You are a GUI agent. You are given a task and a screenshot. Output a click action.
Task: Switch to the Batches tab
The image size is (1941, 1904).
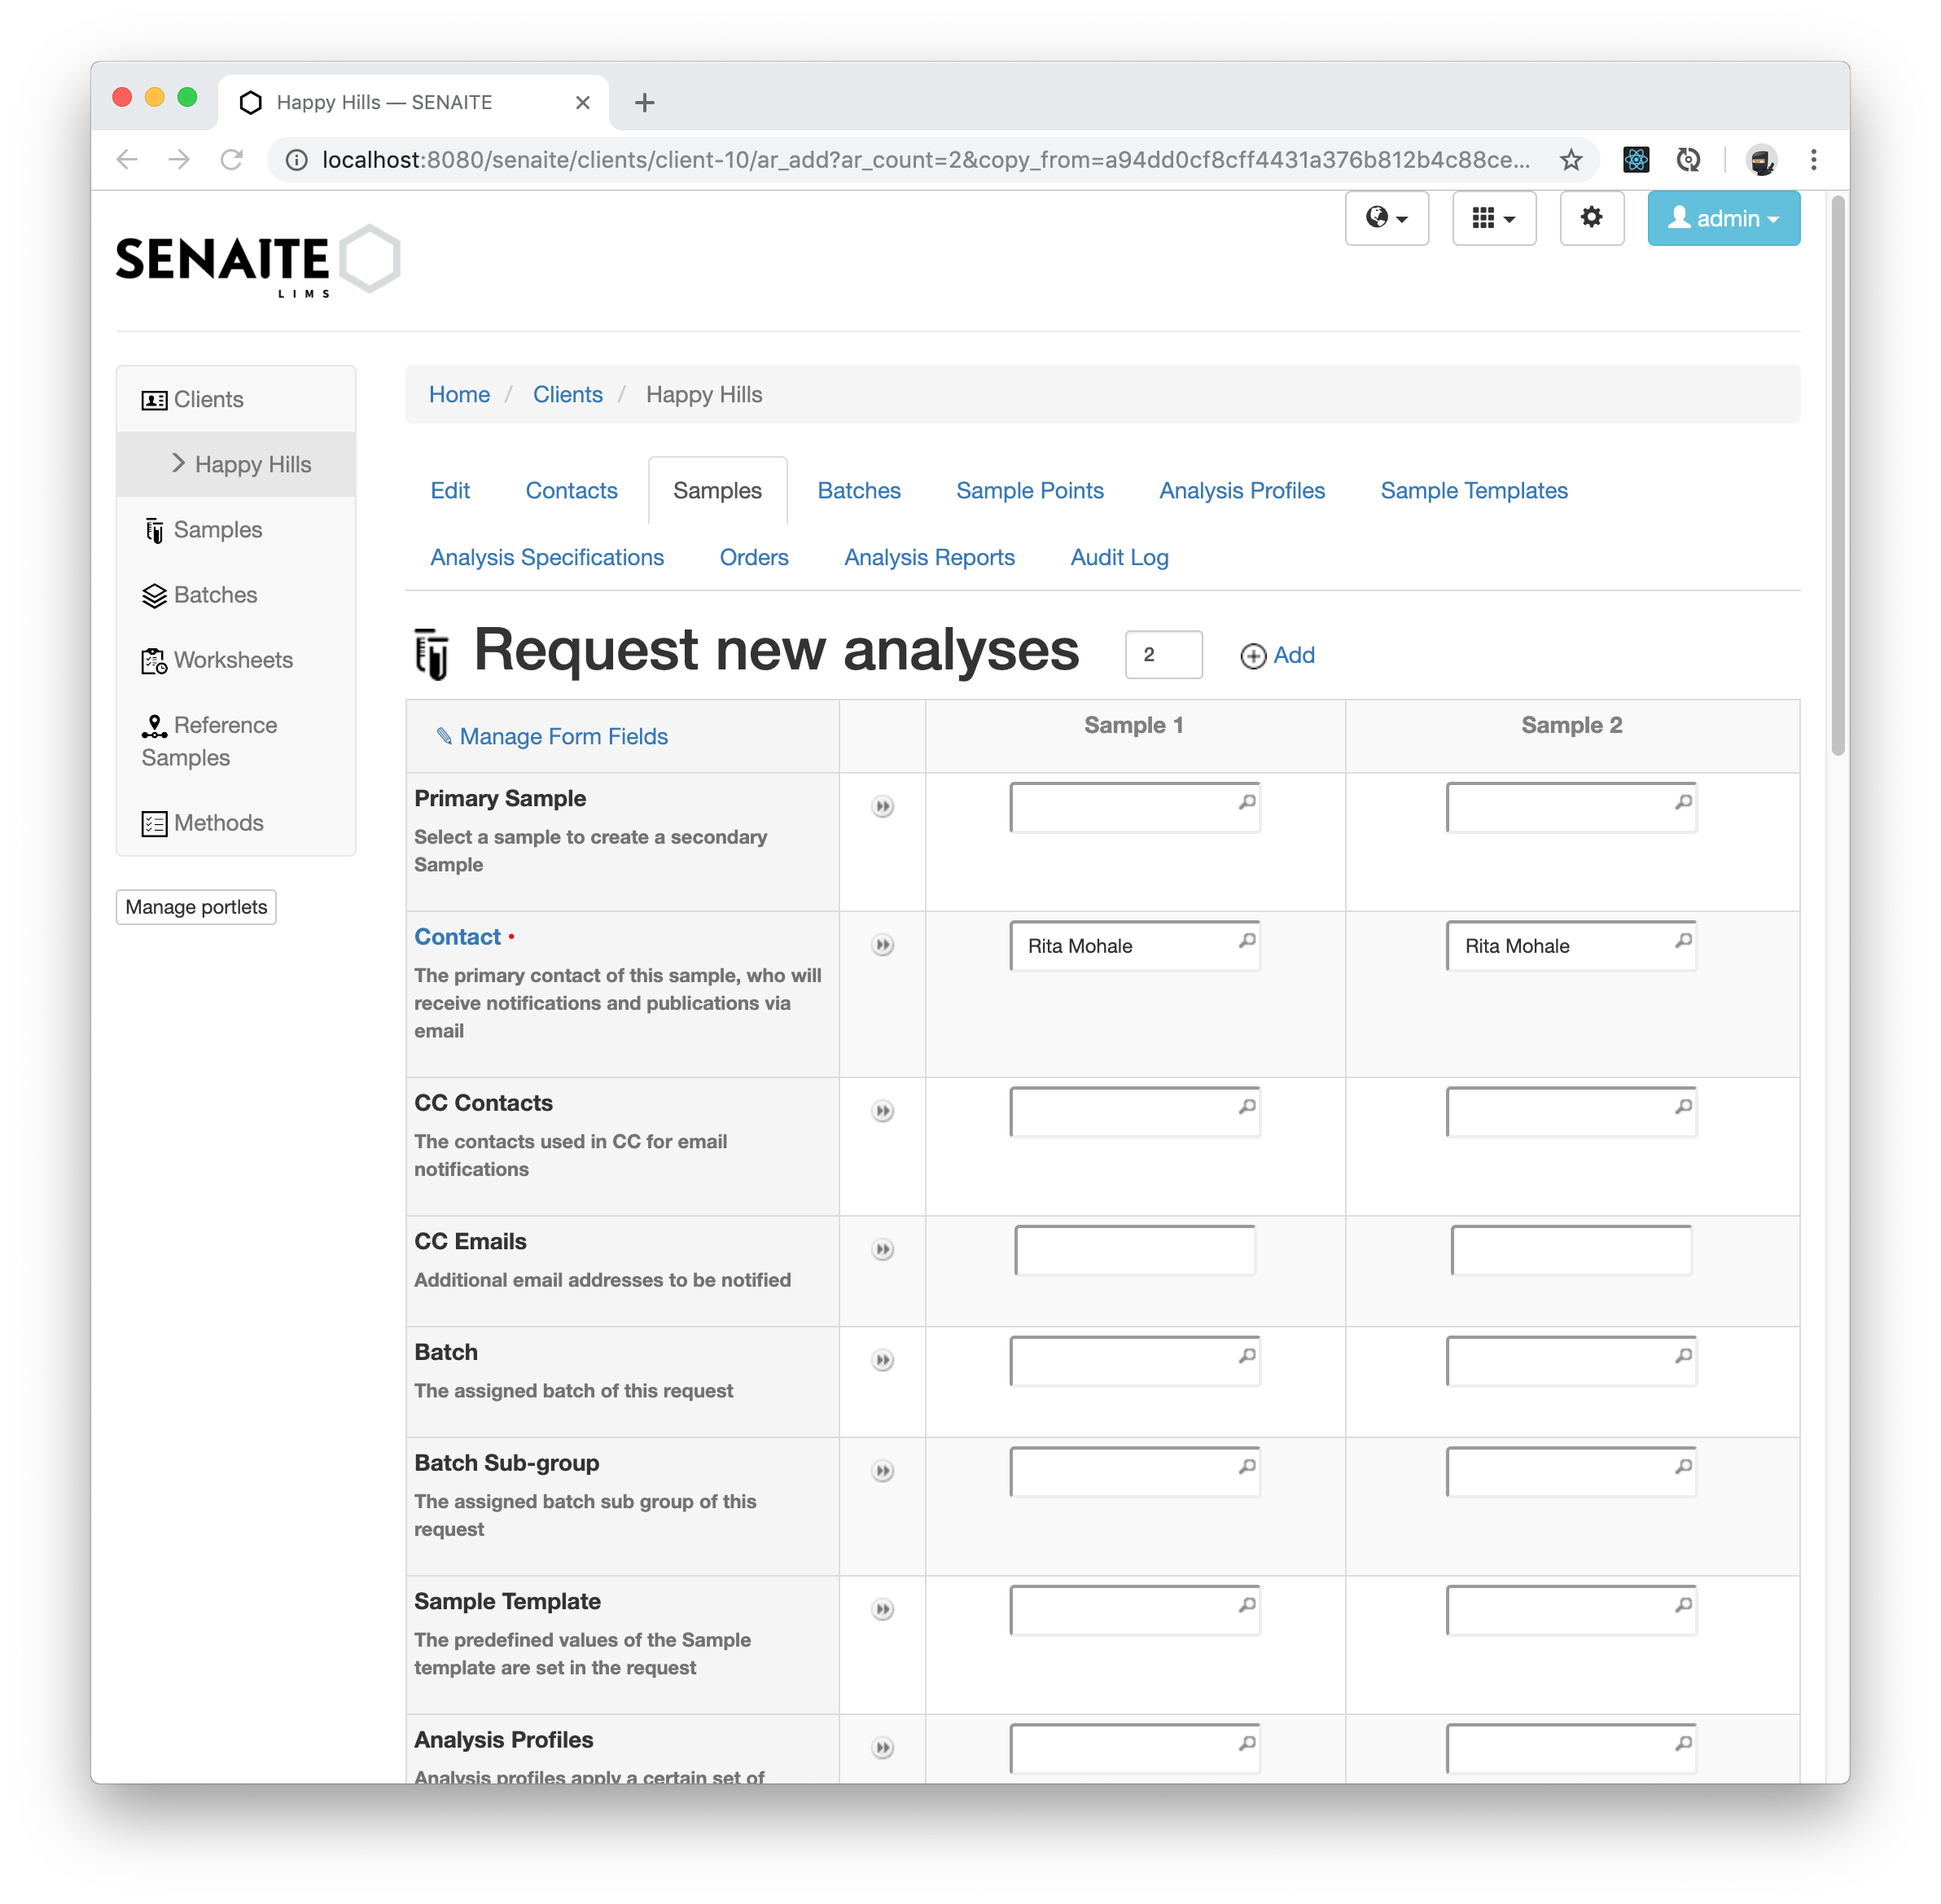tap(858, 490)
